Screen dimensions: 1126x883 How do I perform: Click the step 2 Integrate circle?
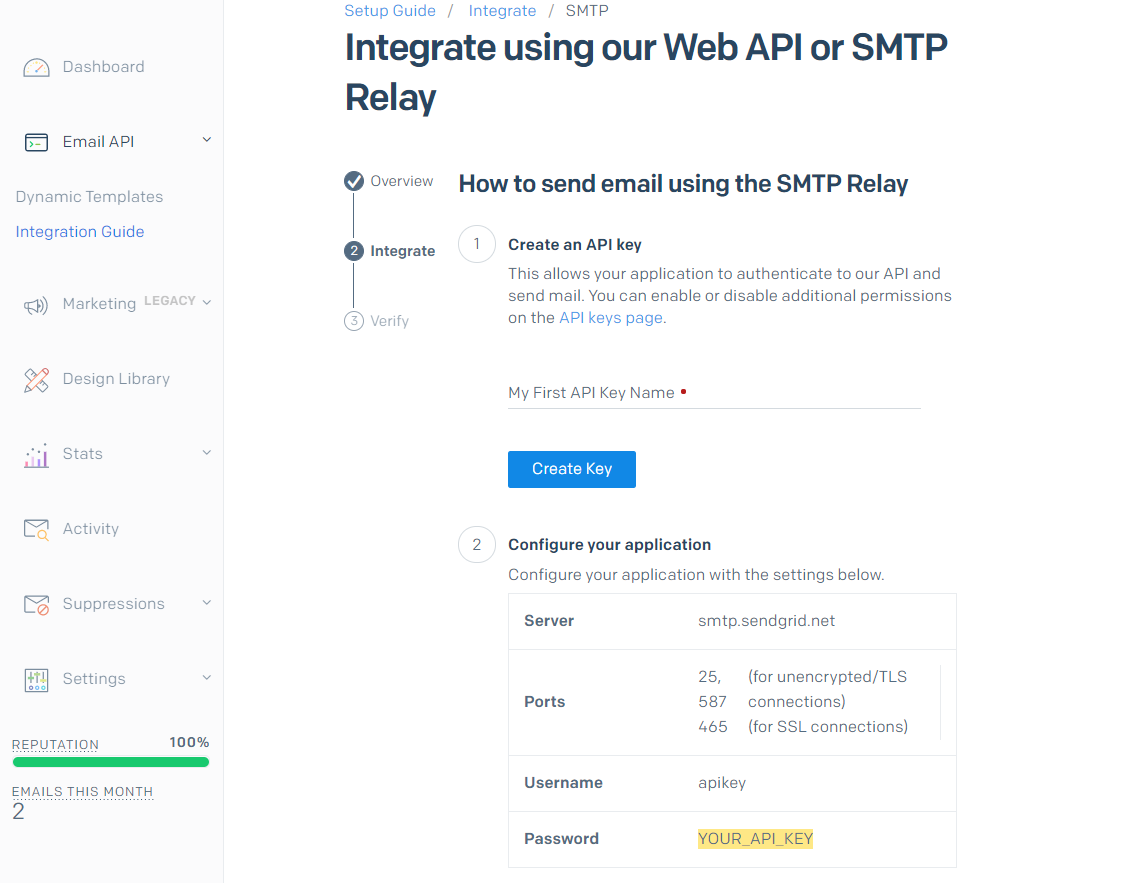[x=353, y=251]
